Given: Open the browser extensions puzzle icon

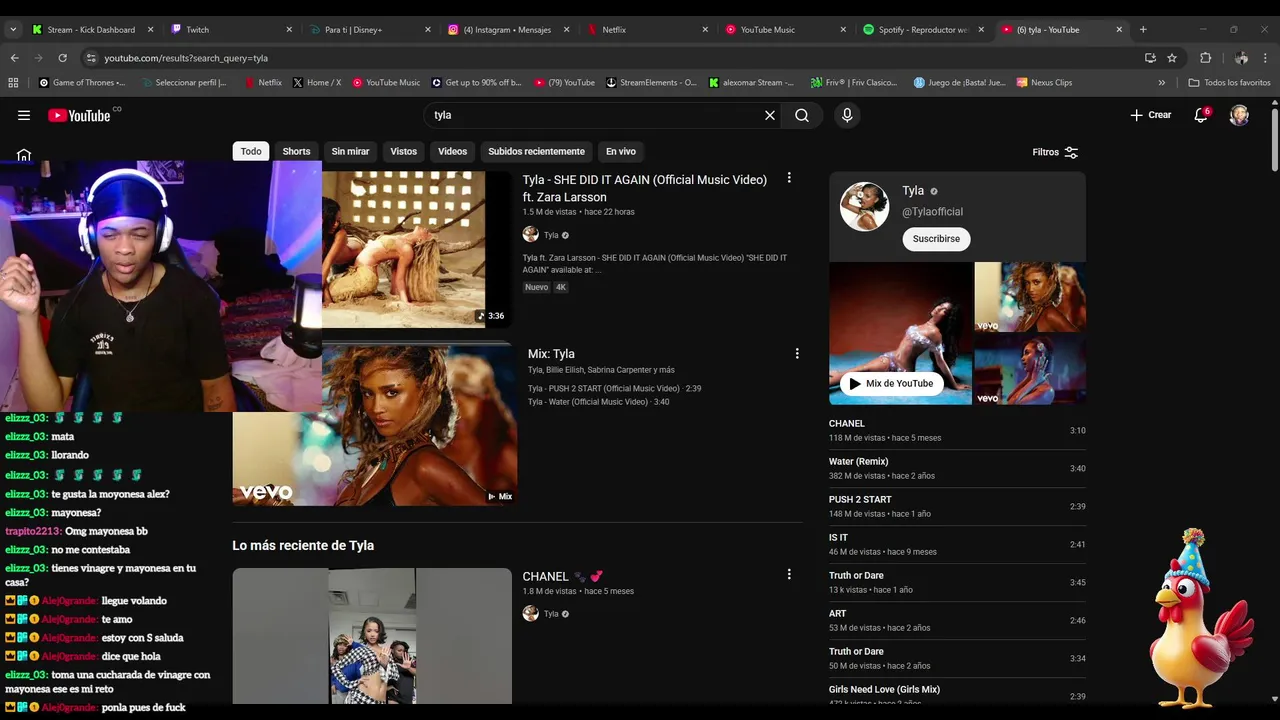Looking at the screenshot, I should (1205, 58).
